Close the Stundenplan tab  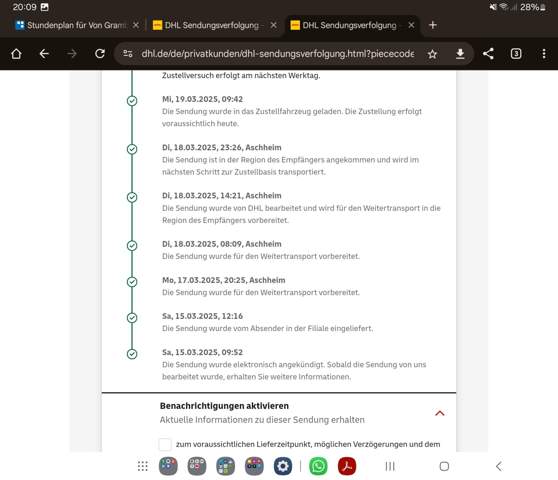coord(136,25)
